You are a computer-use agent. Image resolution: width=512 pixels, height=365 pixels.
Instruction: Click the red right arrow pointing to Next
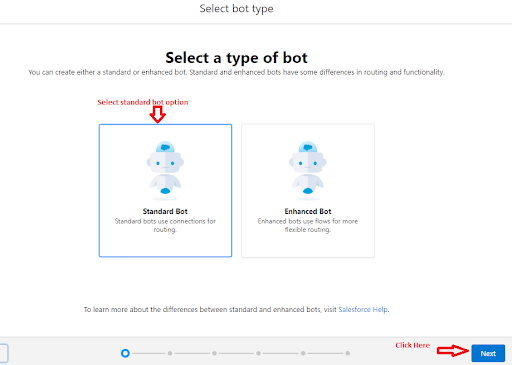pyautogui.click(x=453, y=351)
